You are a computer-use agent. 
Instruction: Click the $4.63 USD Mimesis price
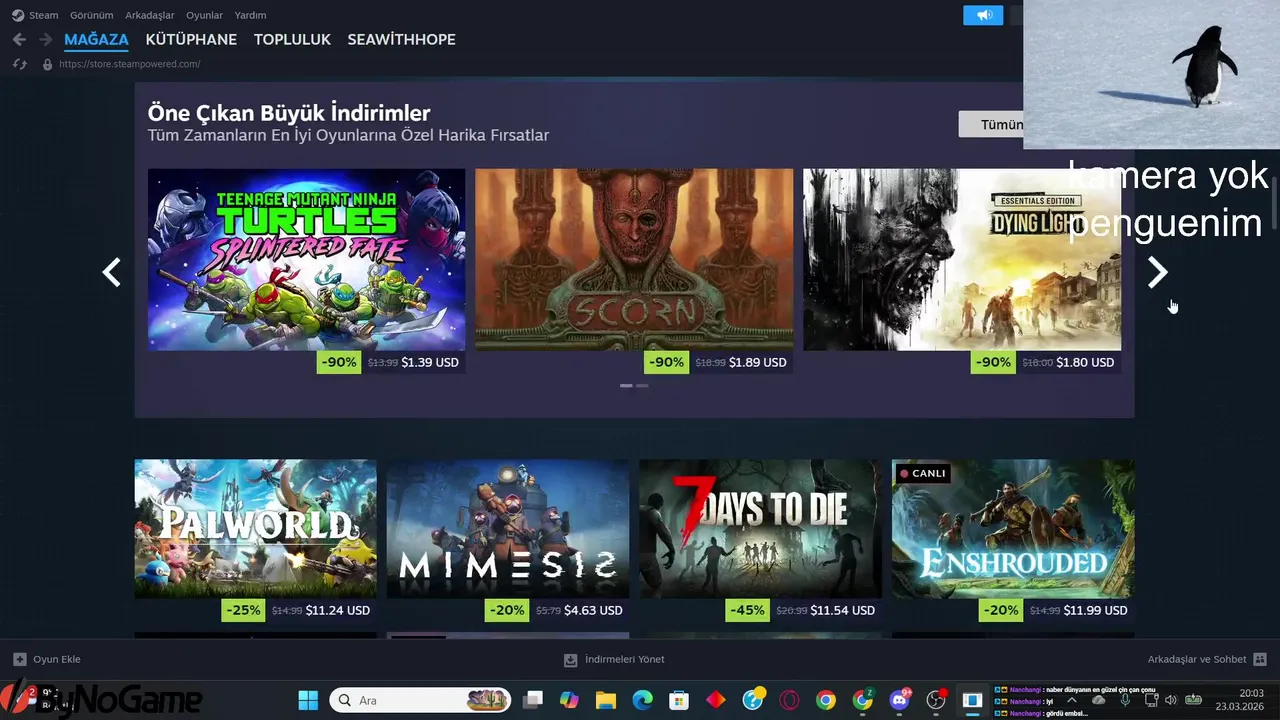(593, 610)
